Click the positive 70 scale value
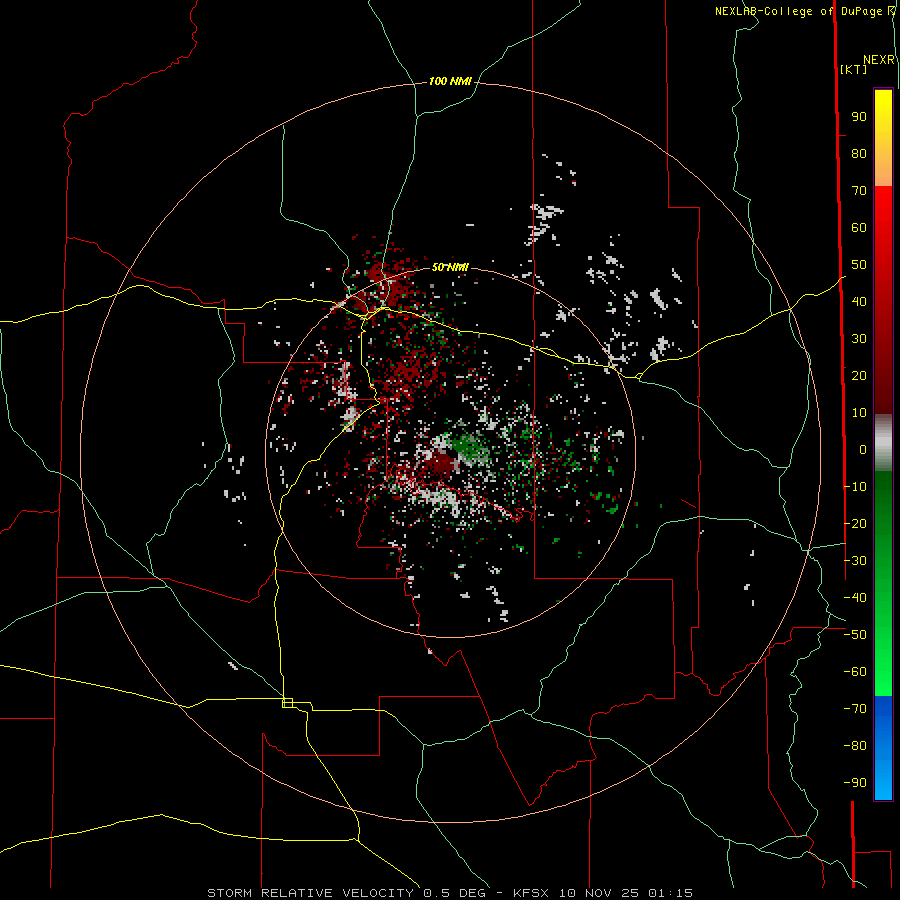 pyautogui.click(x=859, y=191)
